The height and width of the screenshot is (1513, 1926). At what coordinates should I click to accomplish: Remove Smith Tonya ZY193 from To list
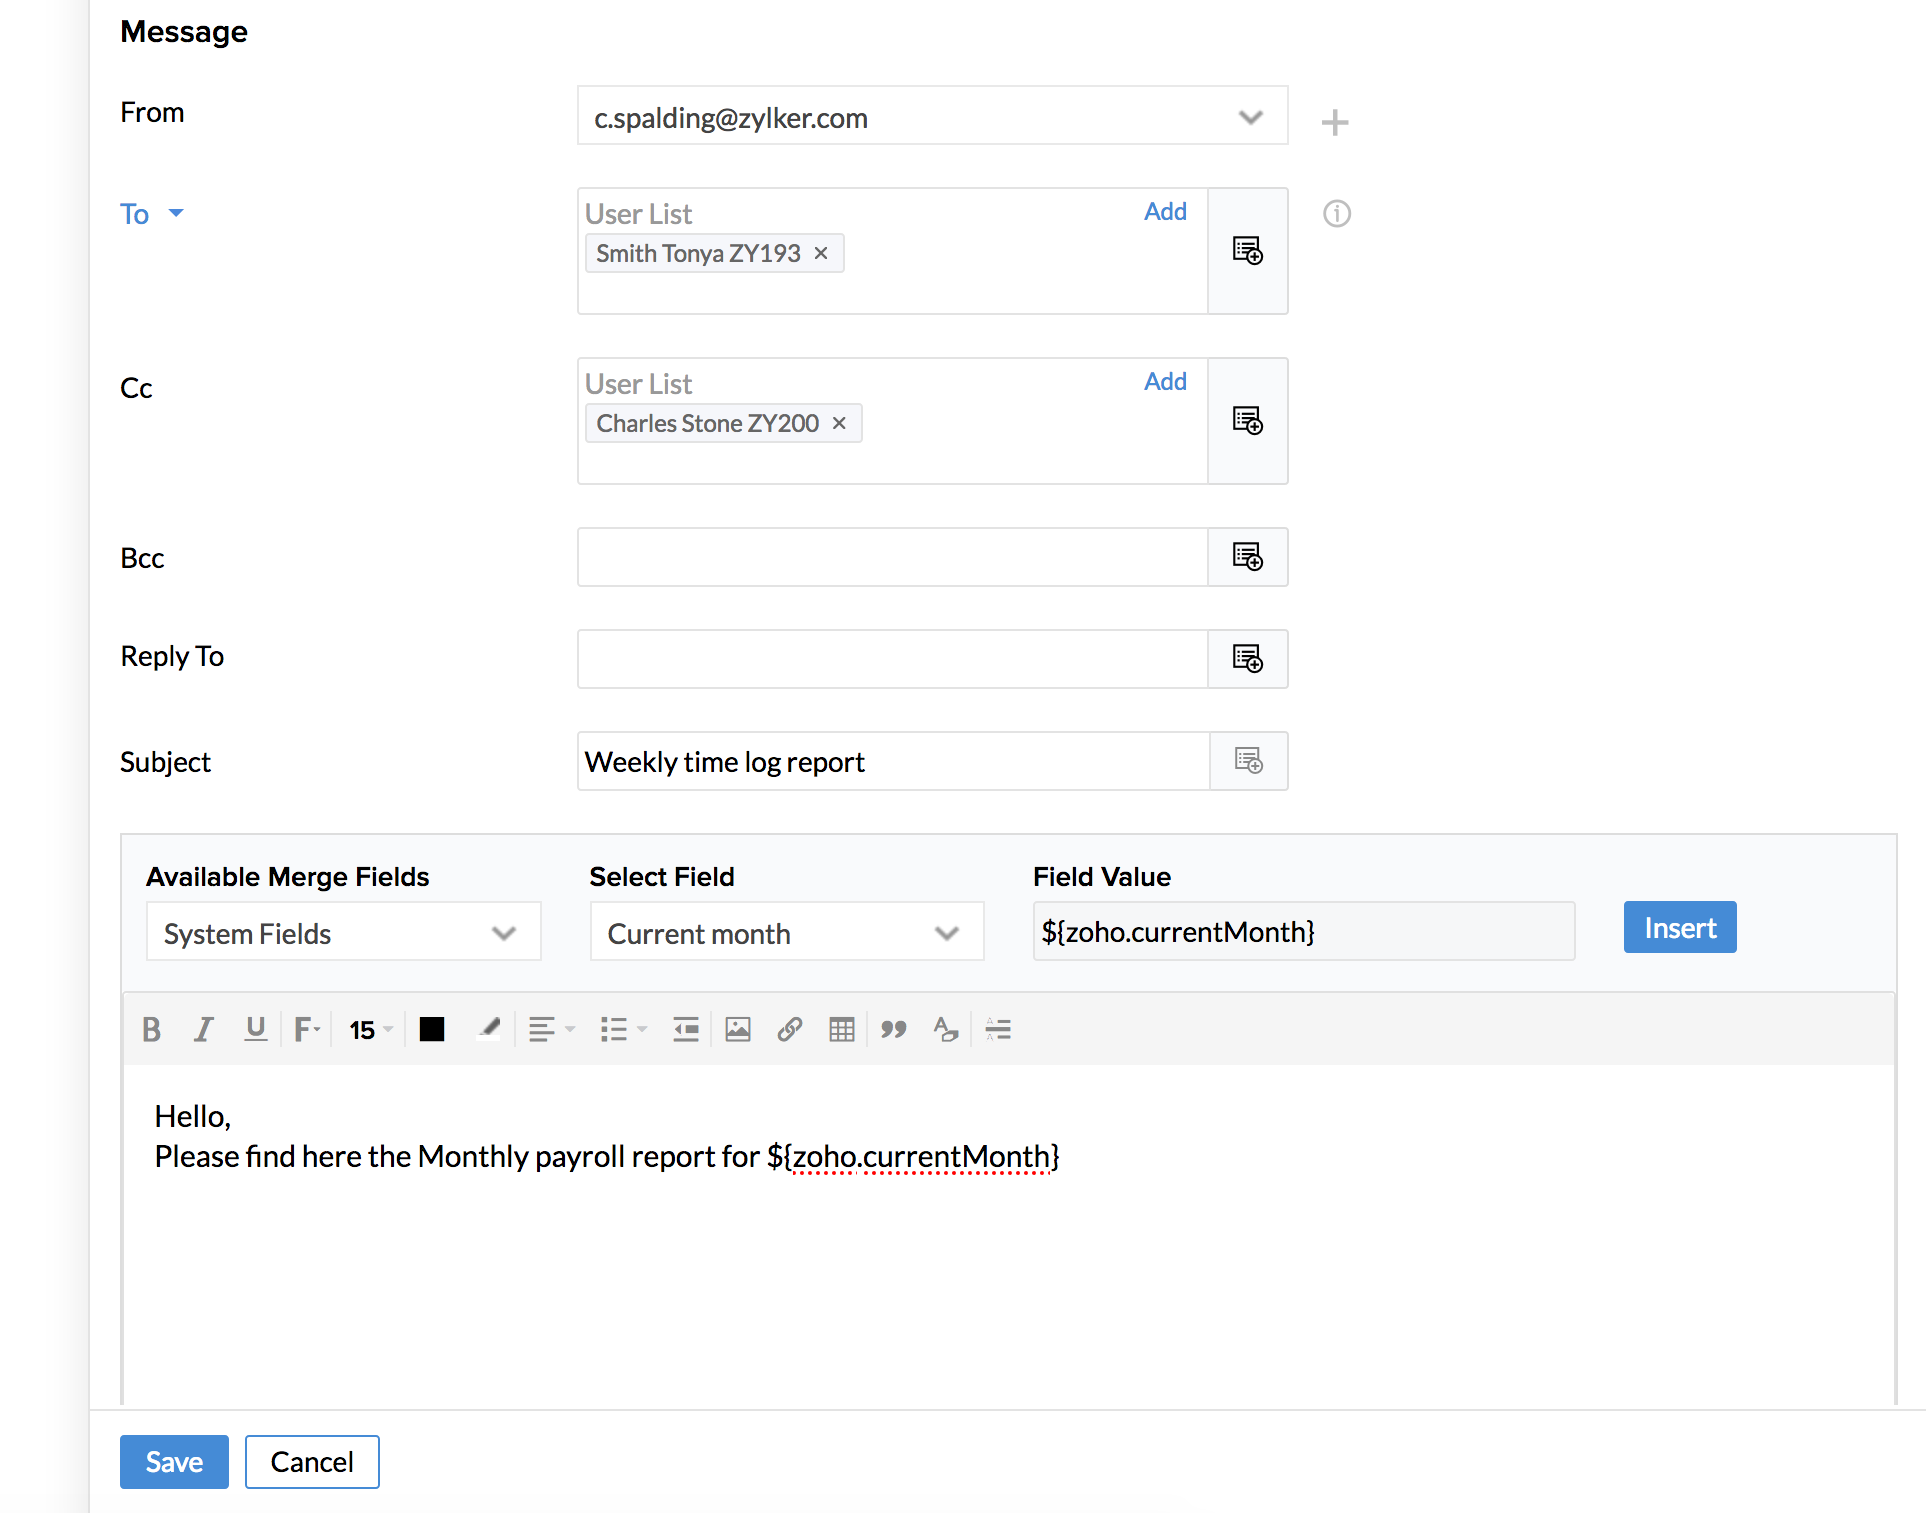(x=821, y=254)
